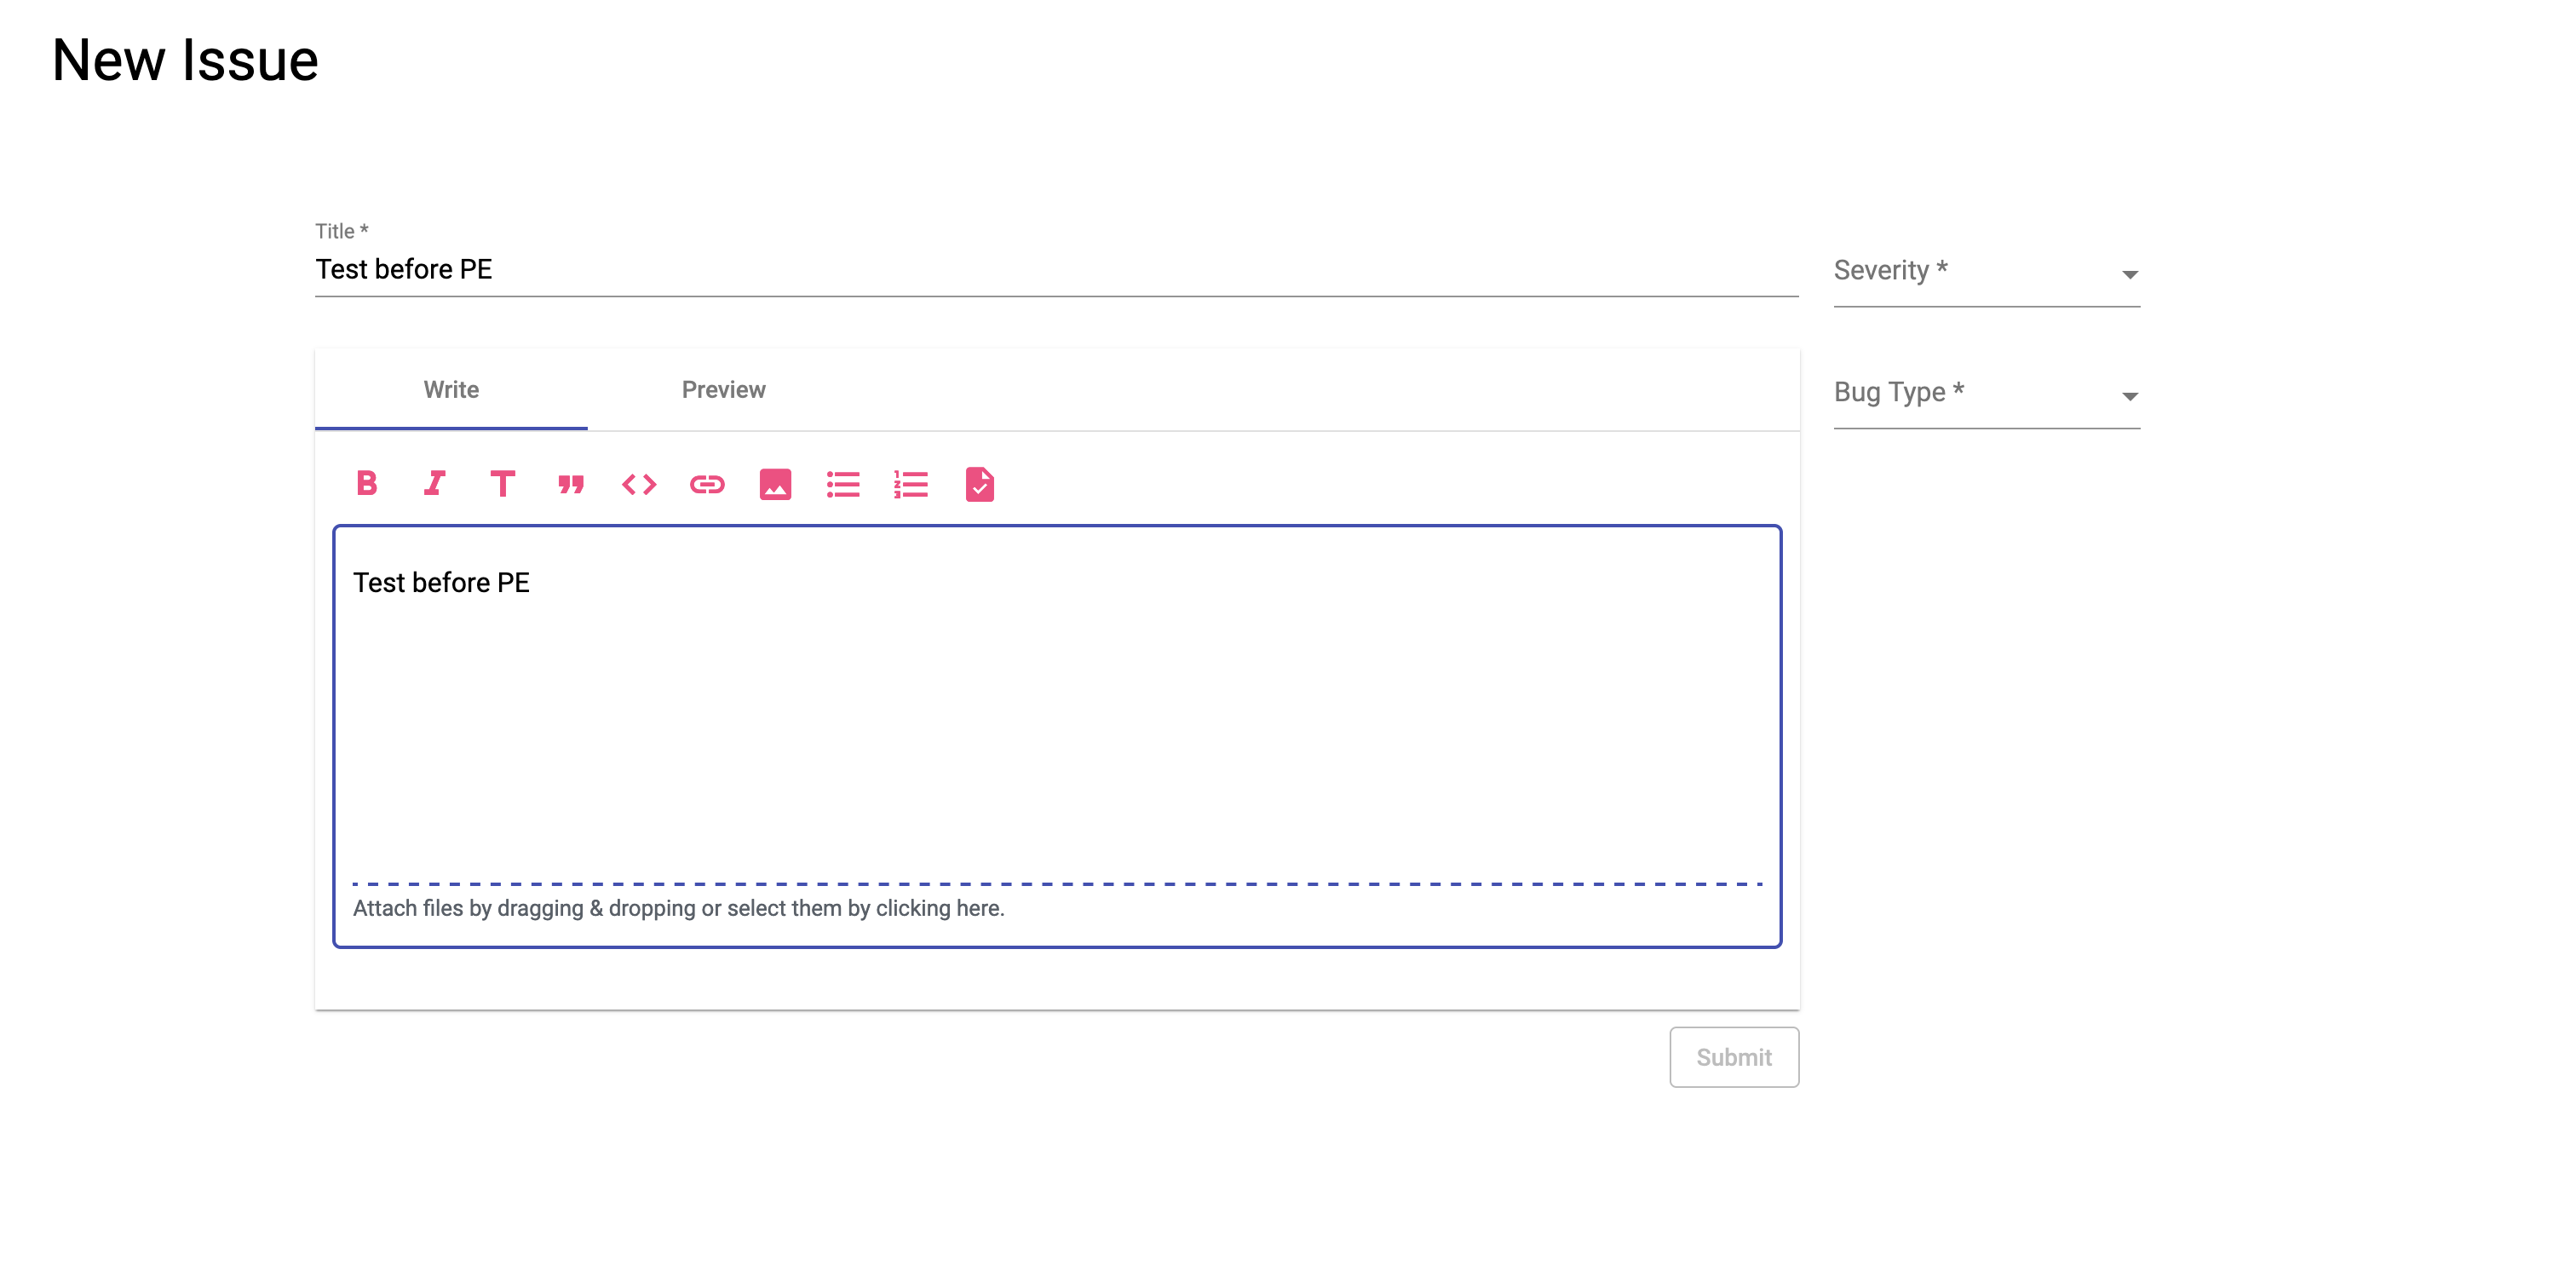Create a bulleted list

point(843,484)
